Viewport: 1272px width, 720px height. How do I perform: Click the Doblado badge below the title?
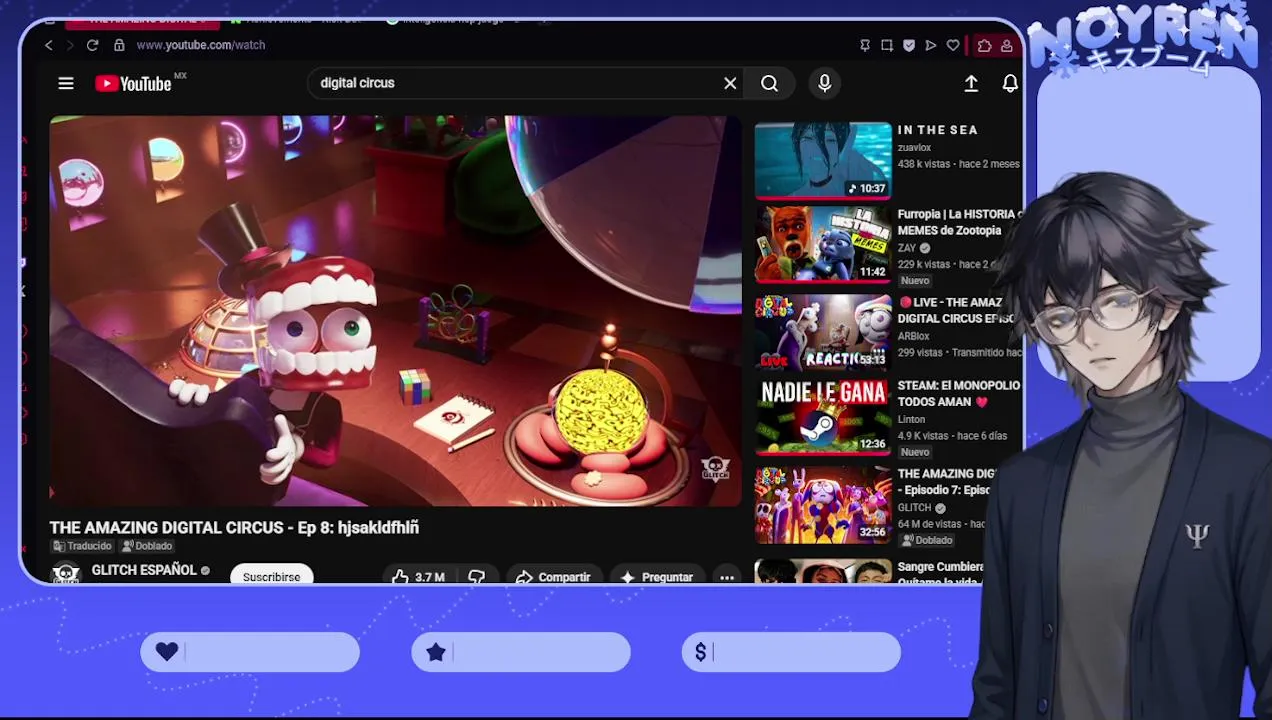point(147,546)
